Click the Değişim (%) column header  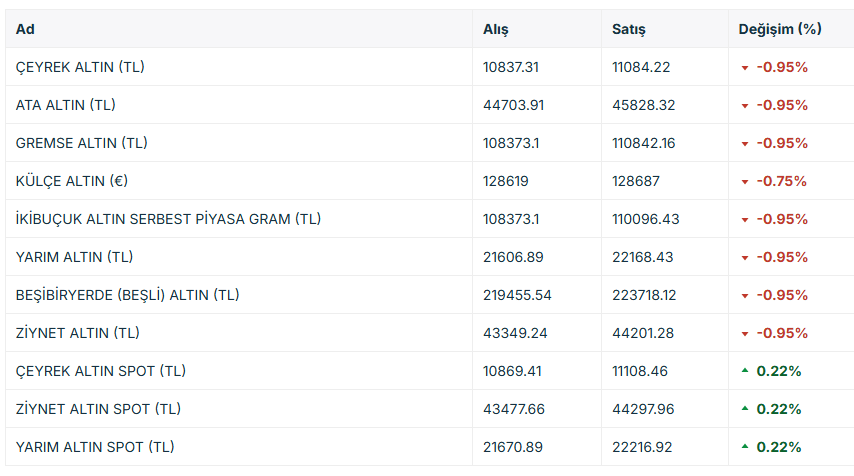click(x=780, y=29)
